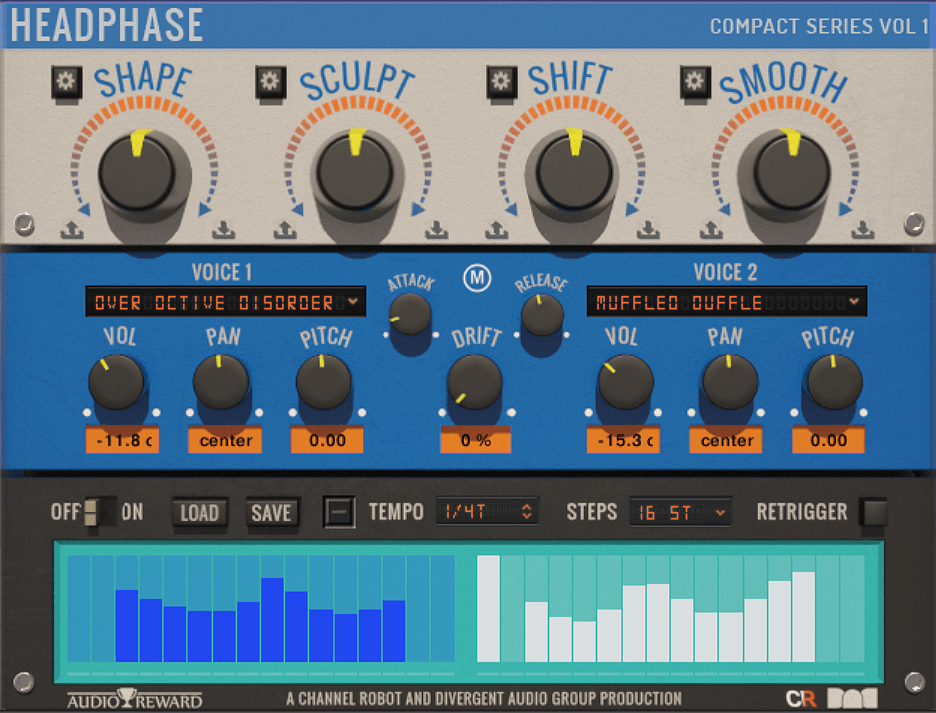Click the TEMPO 1/4T stepper arrows
Screen dimensions: 936x713
click(x=526, y=511)
